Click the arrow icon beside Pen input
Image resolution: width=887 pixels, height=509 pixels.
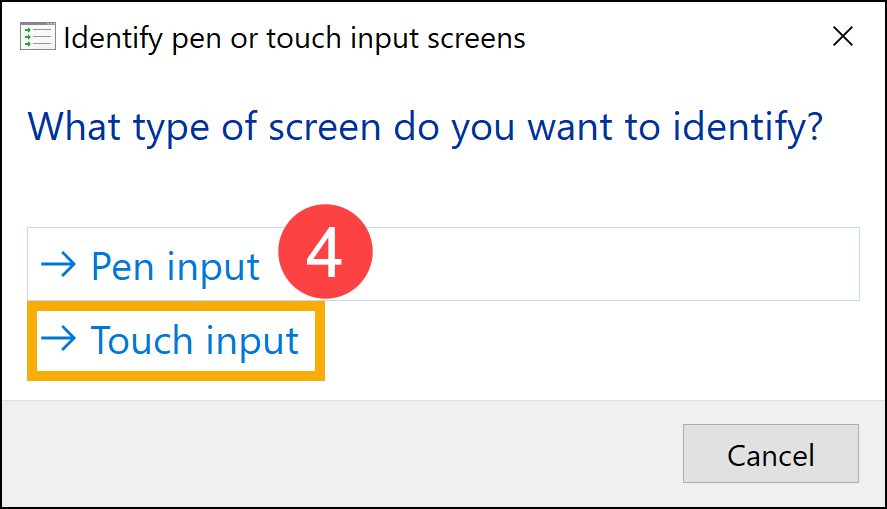pos(58,265)
